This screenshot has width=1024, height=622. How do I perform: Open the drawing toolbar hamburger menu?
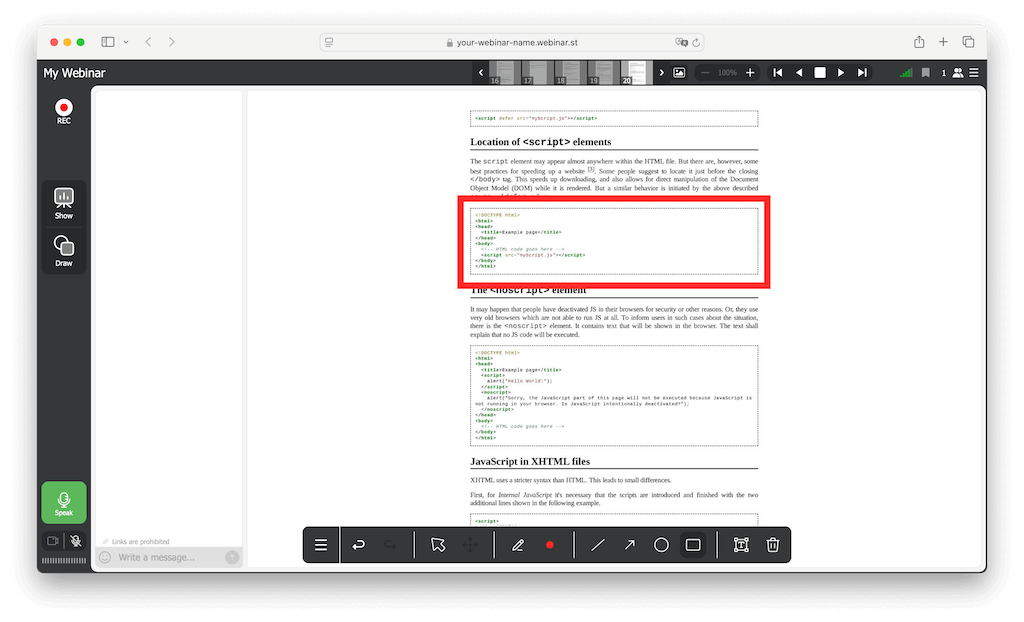[x=321, y=545]
